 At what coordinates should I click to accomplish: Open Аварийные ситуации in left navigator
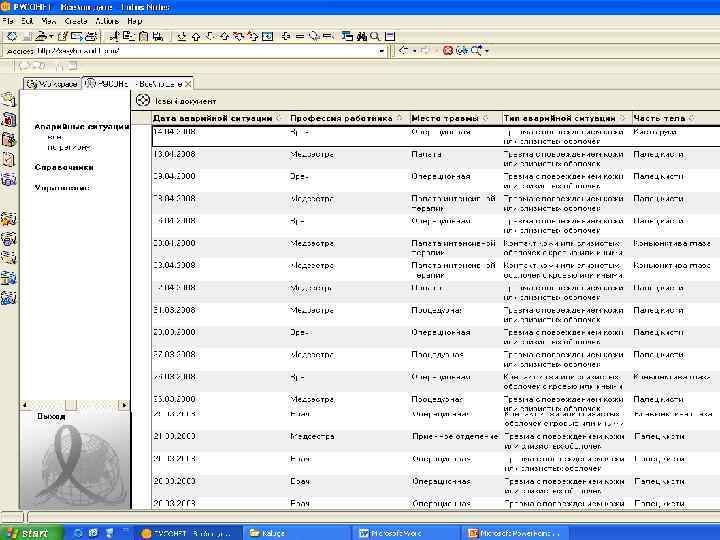(x=81, y=126)
